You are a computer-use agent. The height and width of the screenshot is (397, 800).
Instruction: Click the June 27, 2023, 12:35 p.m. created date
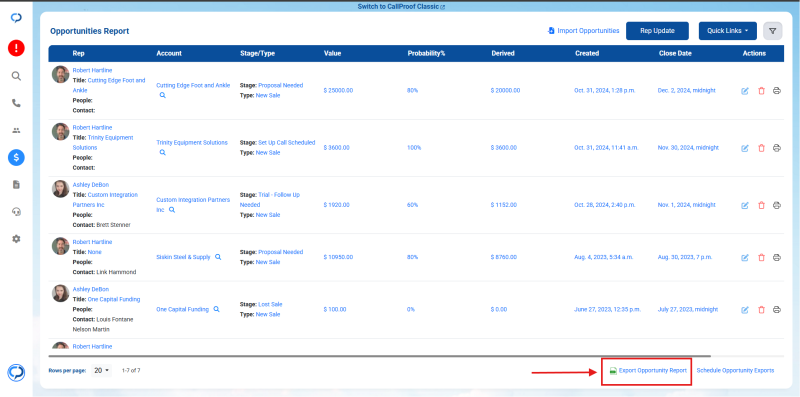[607, 309]
